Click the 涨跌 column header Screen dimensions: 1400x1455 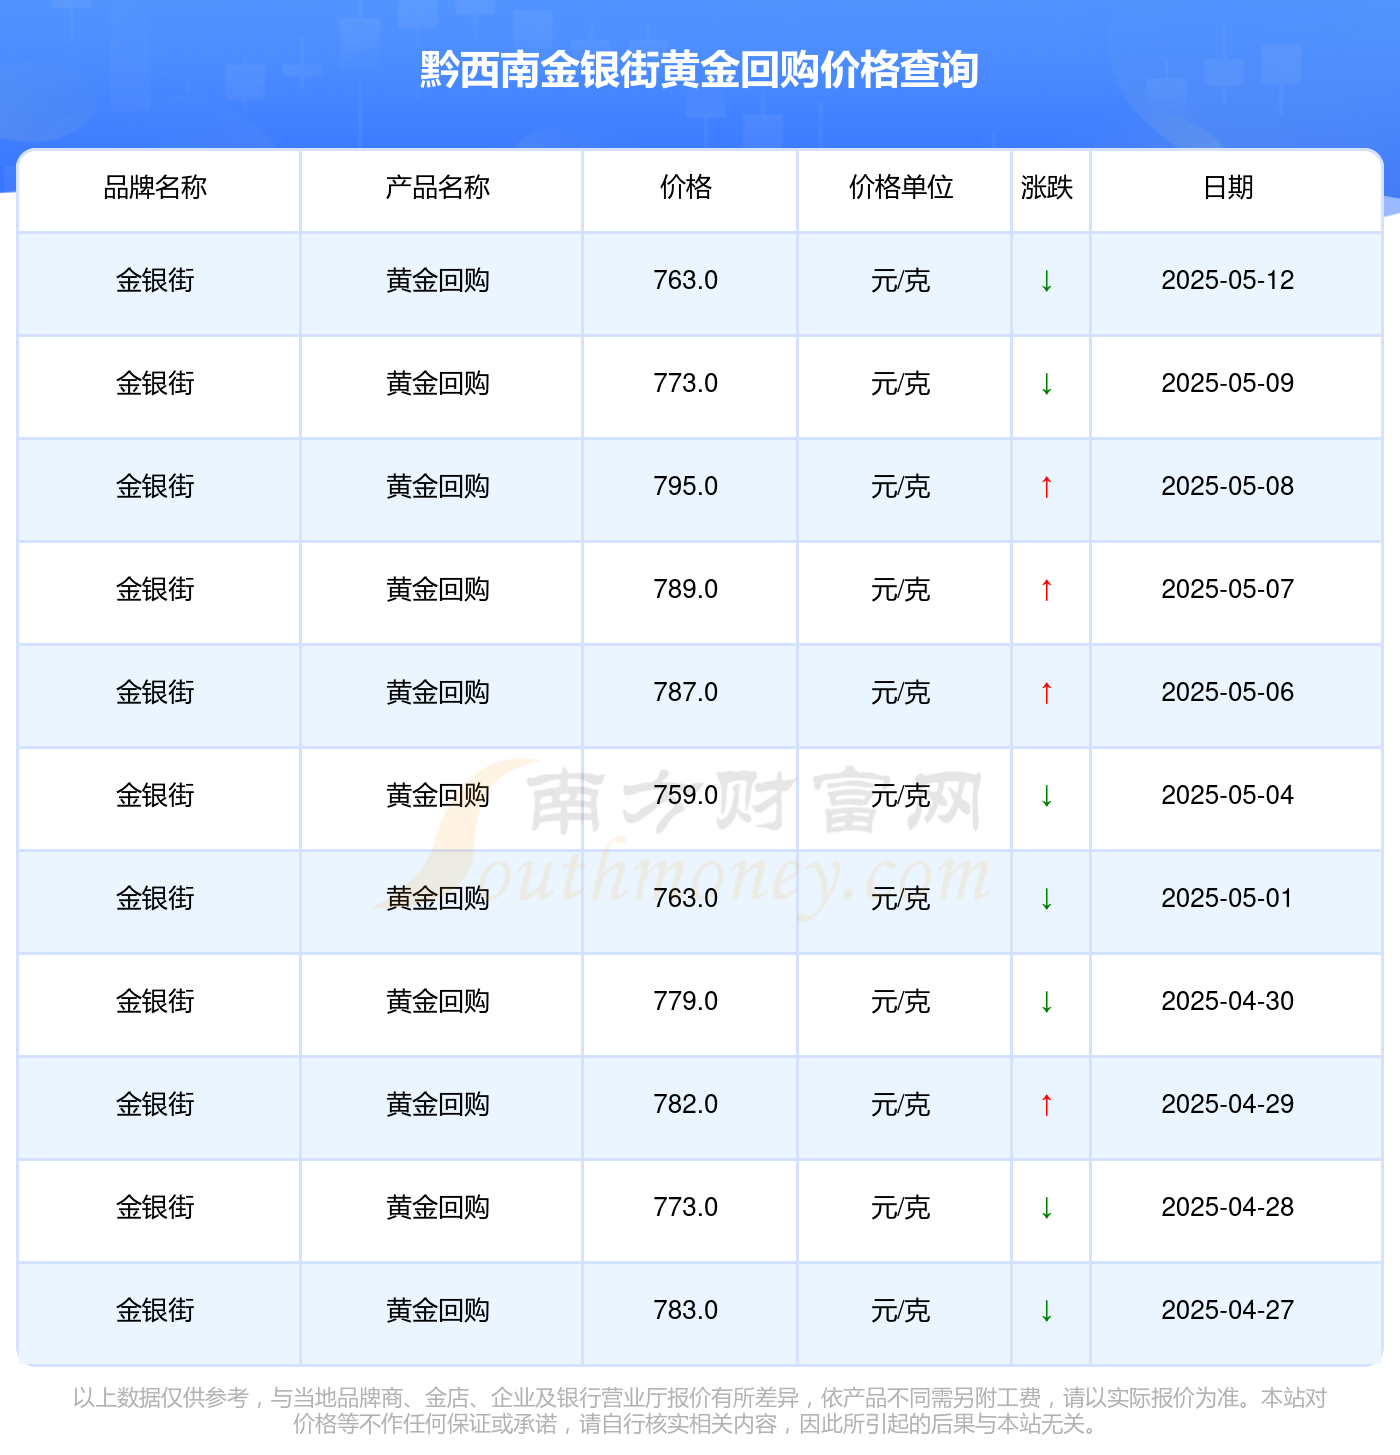(x=1047, y=187)
